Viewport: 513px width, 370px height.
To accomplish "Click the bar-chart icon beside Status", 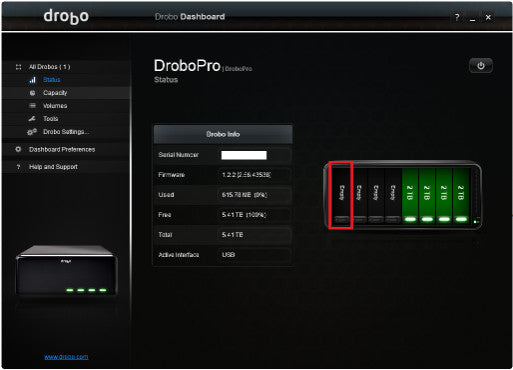I will [32, 80].
